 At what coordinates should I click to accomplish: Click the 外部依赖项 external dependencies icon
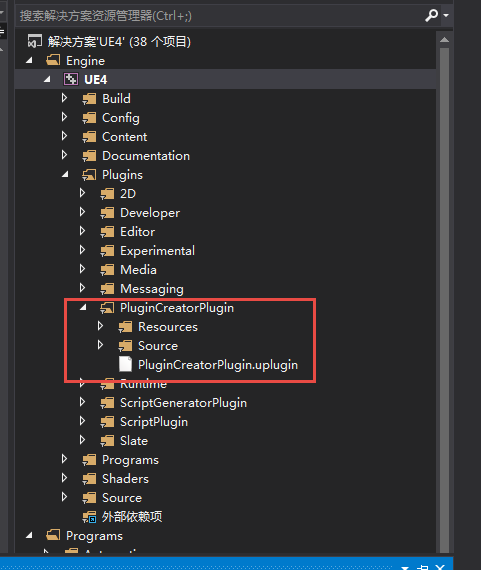89,517
